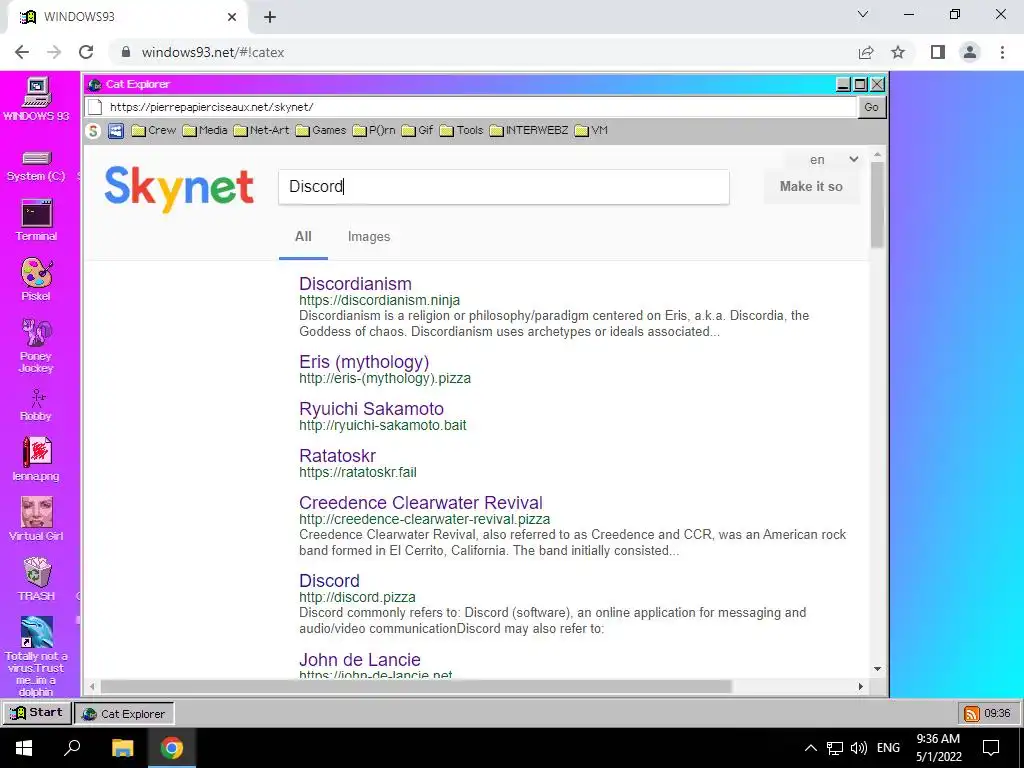Click the Chrome address bar URL
1024x768 pixels.
pyautogui.click(x=213, y=52)
